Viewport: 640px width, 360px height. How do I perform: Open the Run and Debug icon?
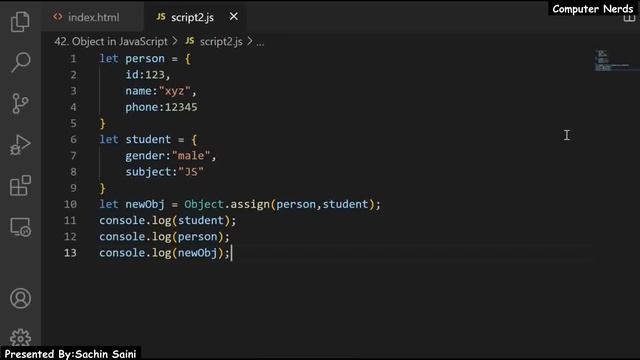(20, 145)
